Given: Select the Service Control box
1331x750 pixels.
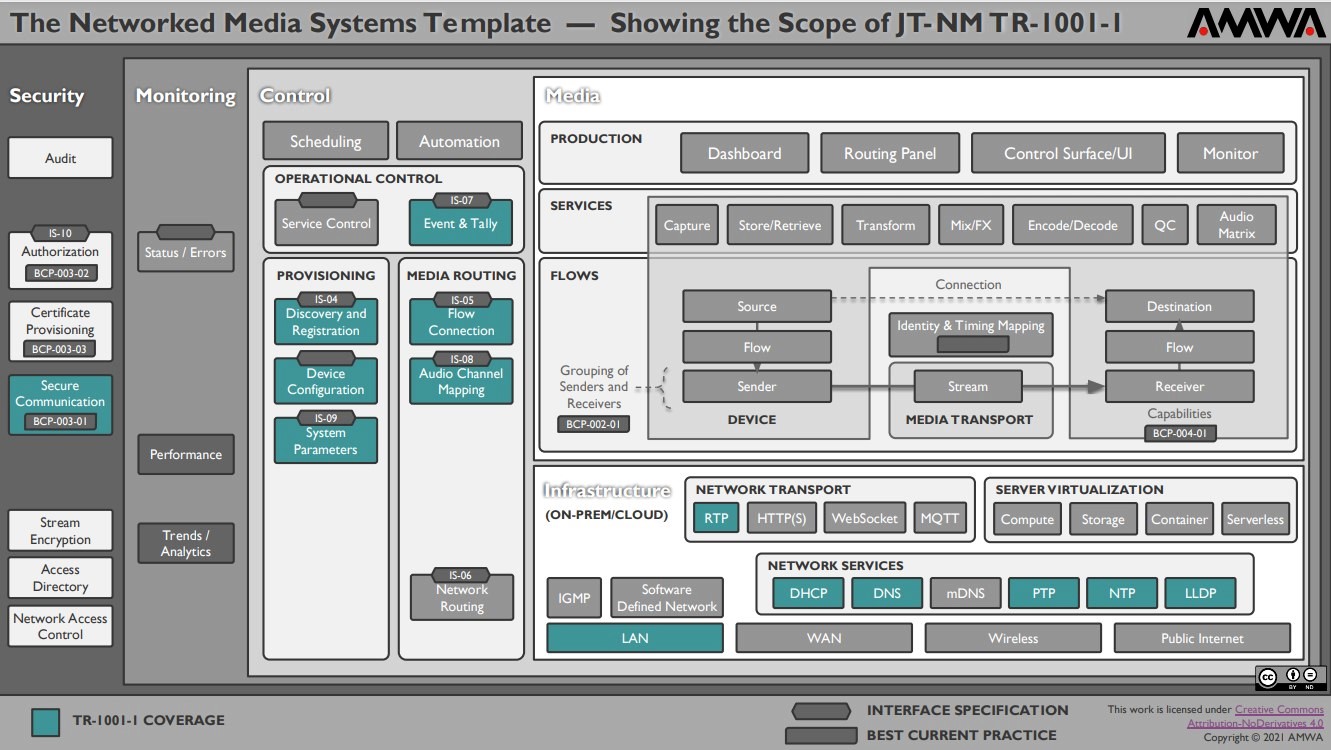Looking at the screenshot, I should click(x=326, y=223).
